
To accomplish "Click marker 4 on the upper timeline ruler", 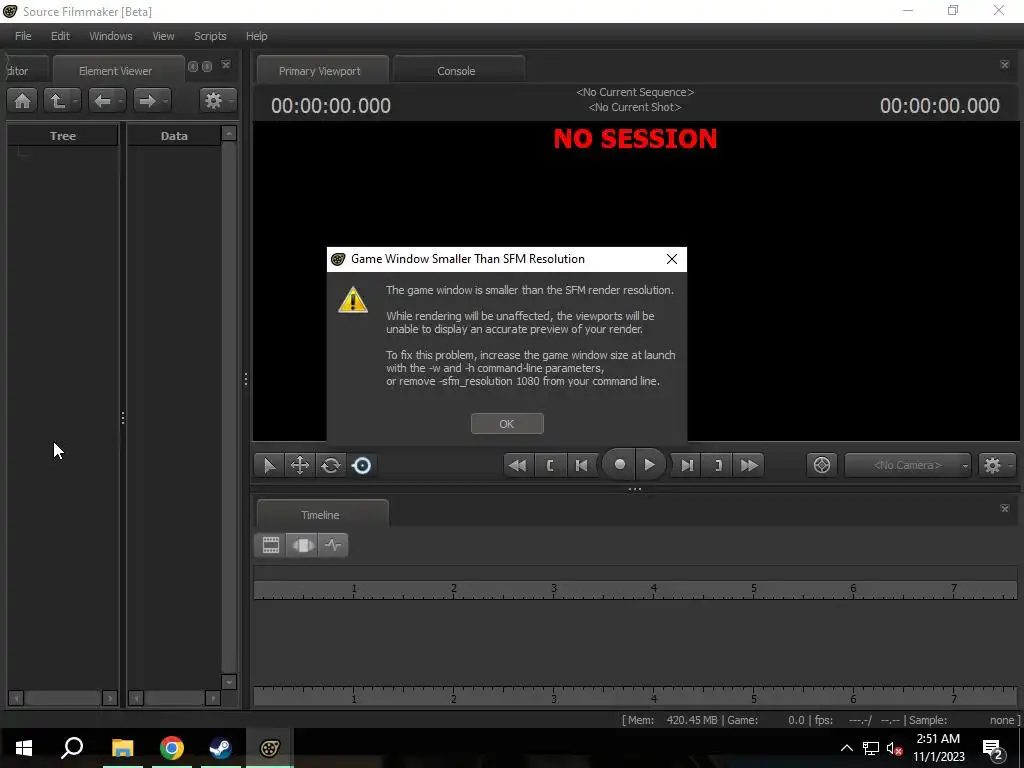I will coord(654,589).
